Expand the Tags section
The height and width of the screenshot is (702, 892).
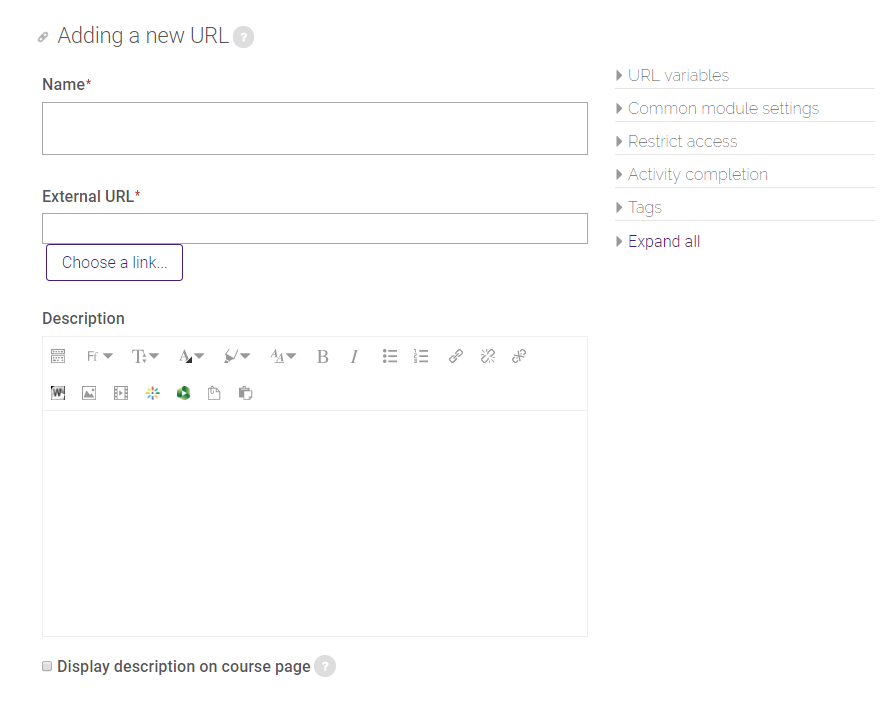coord(639,207)
